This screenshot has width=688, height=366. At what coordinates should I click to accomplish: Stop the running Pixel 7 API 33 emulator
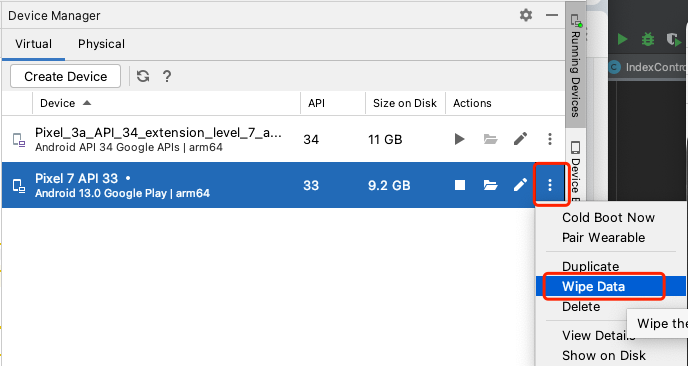(460, 185)
